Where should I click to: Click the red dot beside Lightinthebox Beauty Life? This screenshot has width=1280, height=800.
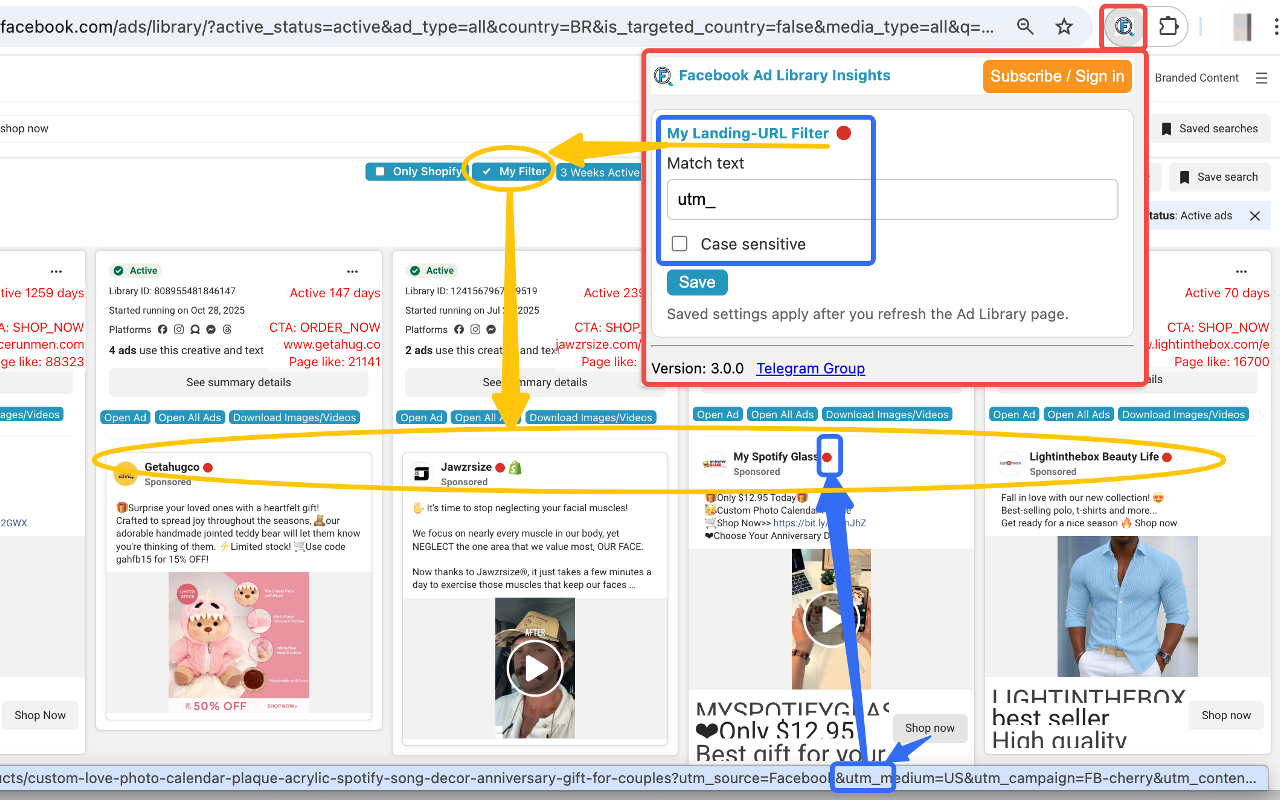coord(1166,457)
